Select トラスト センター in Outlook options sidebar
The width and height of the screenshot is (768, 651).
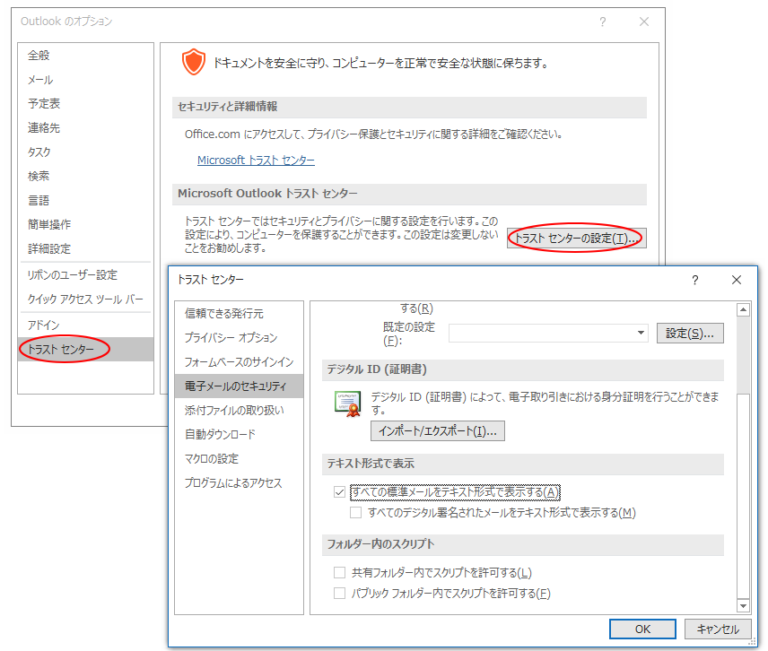pyautogui.click(x=86, y=349)
